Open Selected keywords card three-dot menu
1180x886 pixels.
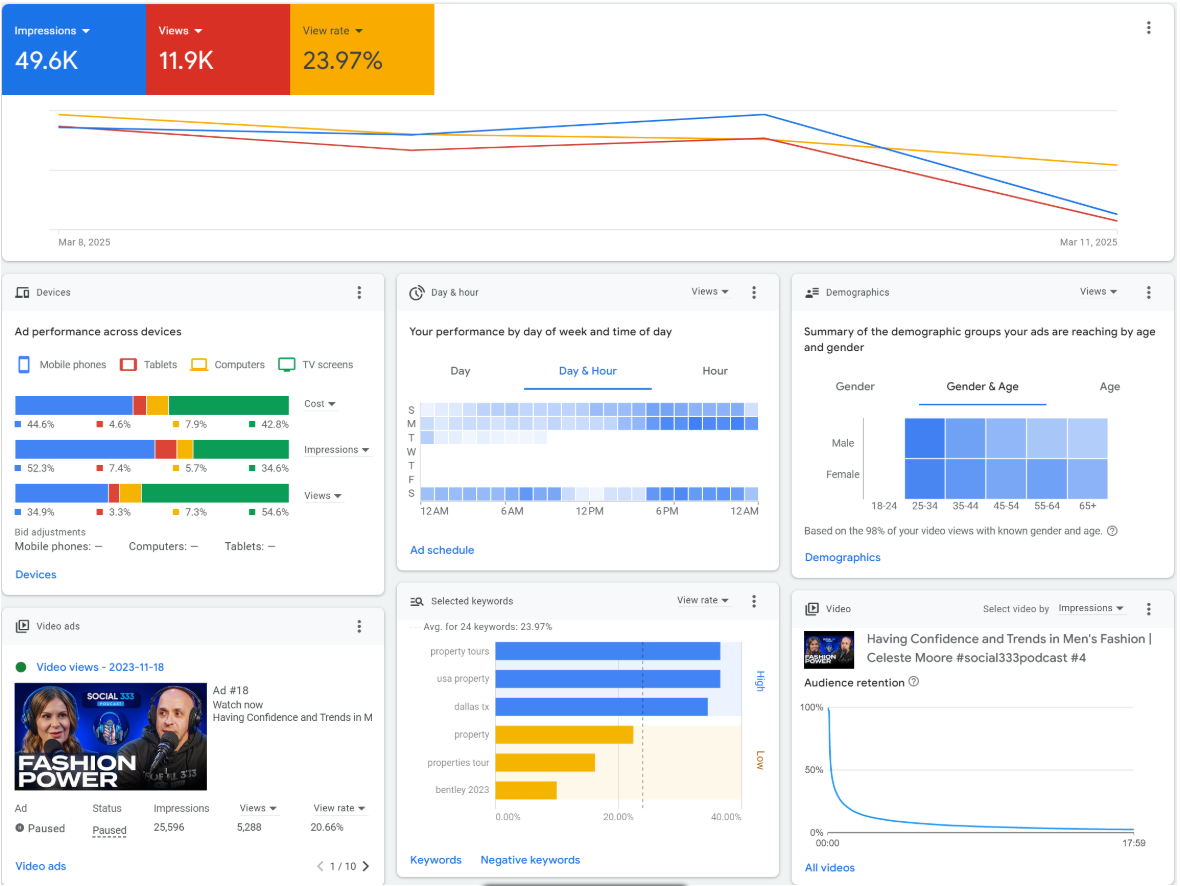point(754,601)
